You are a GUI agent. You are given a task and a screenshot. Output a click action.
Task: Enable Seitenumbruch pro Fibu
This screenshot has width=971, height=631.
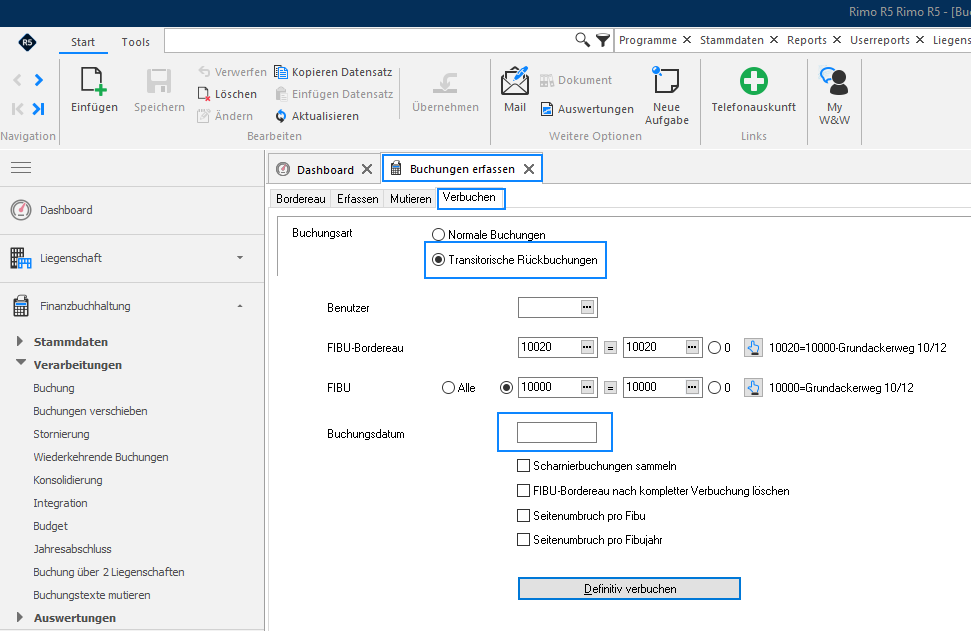(523, 516)
